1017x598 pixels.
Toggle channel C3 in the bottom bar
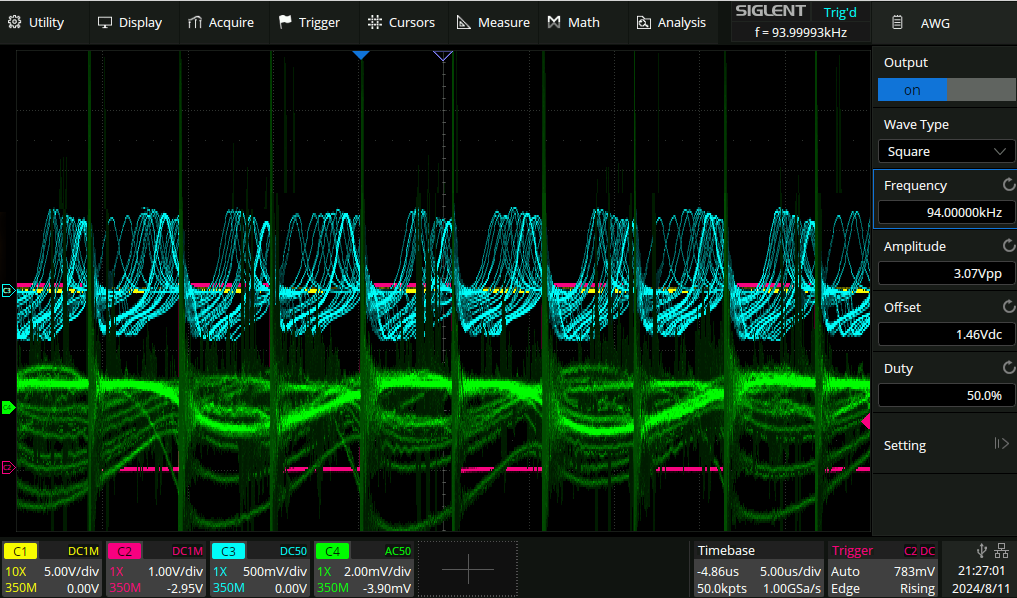point(260,569)
